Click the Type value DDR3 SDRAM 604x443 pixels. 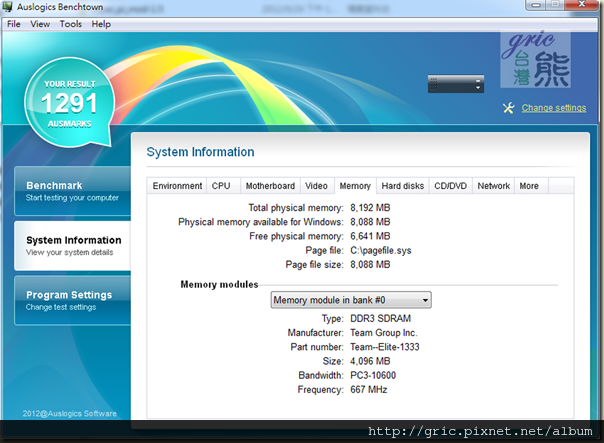click(x=380, y=318)
